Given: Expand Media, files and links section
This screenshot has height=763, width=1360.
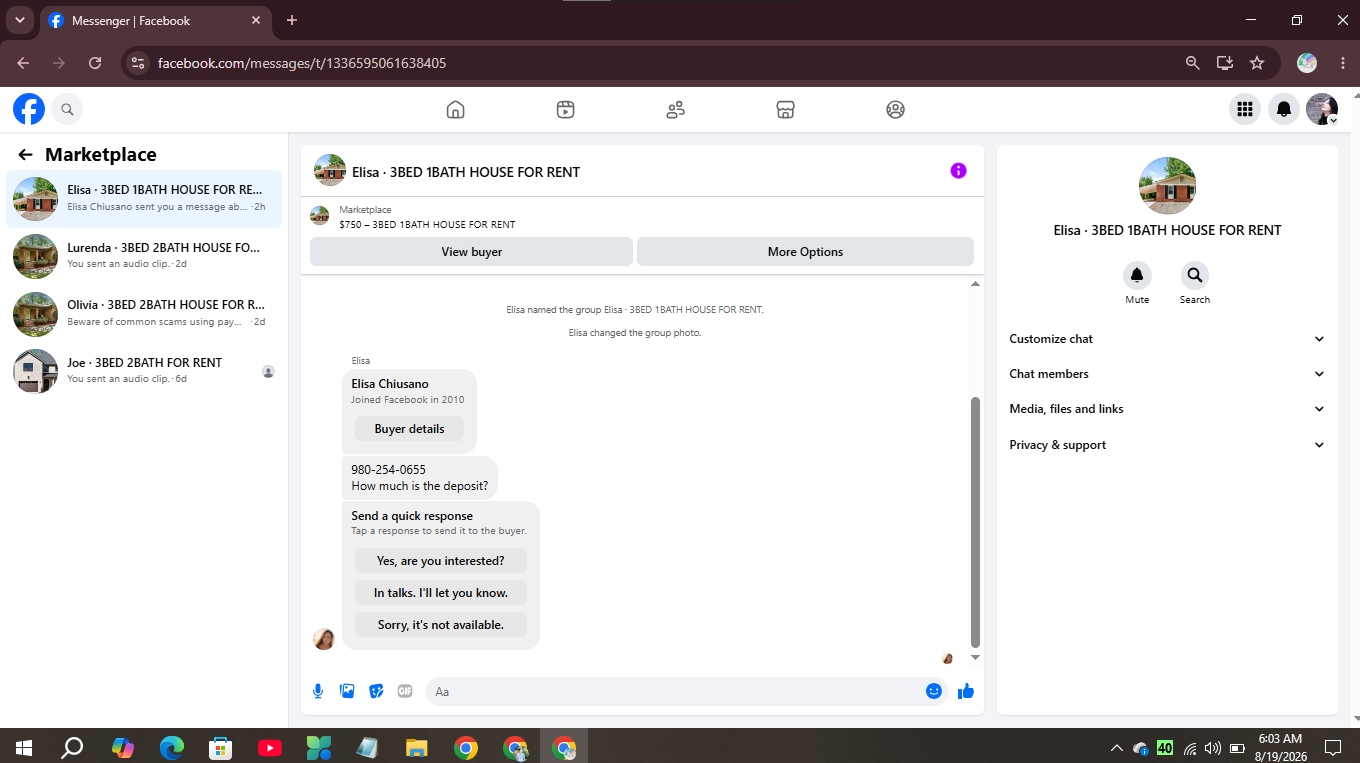Looking at the screenshot, I should [1167, 409].
